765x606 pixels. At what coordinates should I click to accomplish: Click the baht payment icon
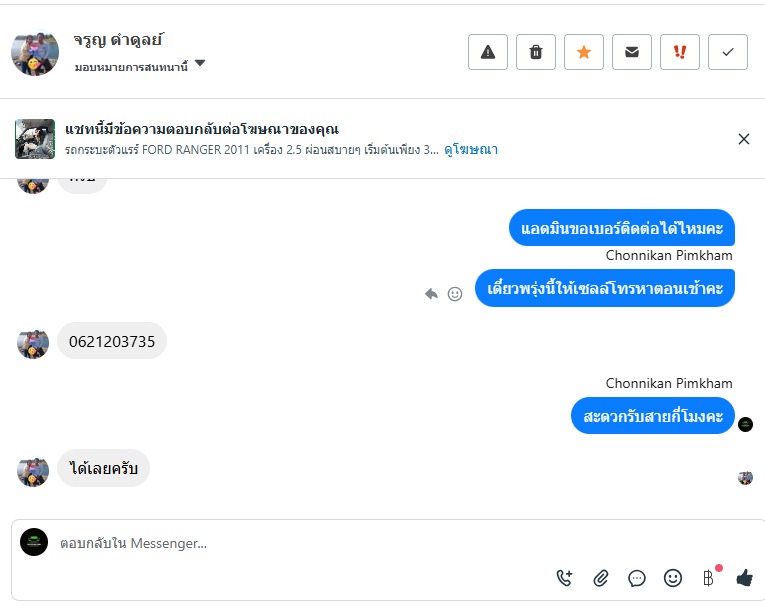click(x=708, y=578)
